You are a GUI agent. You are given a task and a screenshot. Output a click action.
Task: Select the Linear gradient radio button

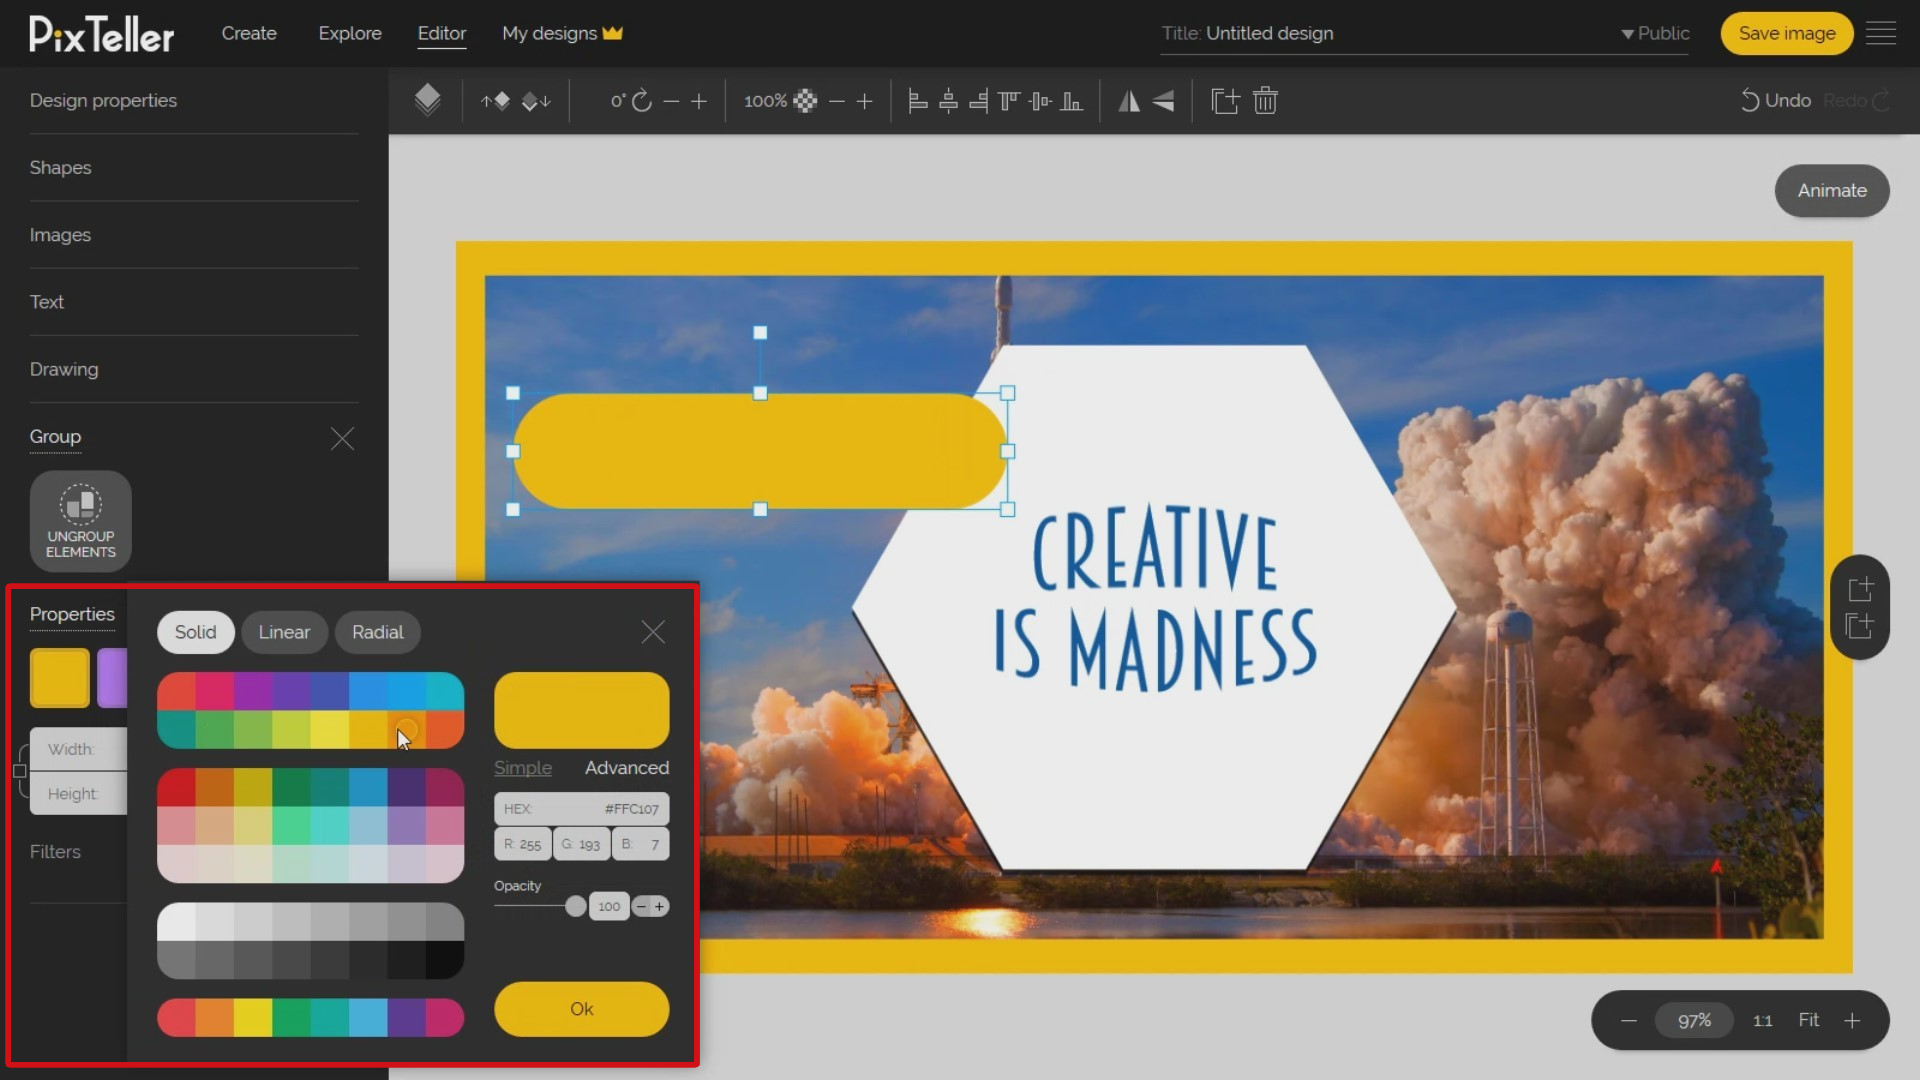coord(285,632)
